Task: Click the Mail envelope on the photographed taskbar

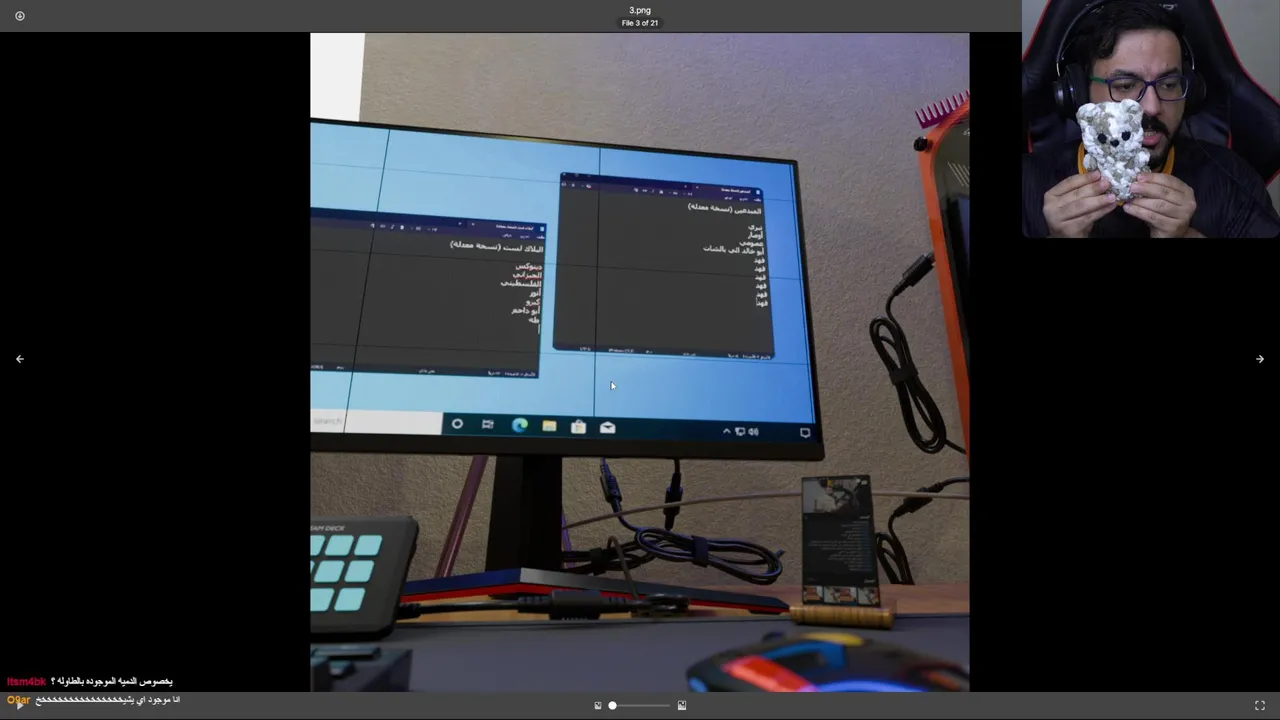Action: point(607,427)
